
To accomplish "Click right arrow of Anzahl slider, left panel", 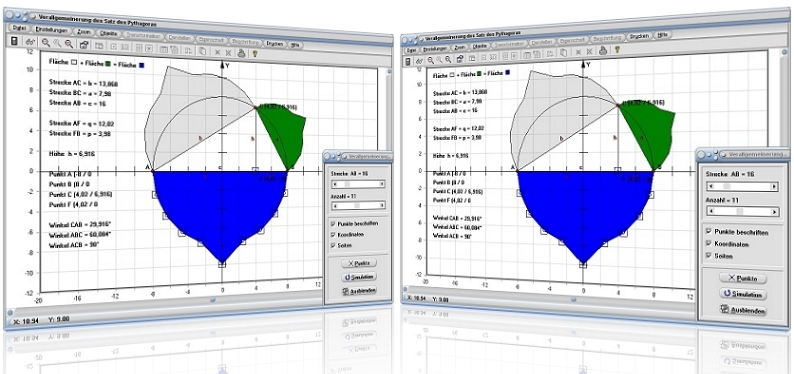I will click(x=382, y=205).
